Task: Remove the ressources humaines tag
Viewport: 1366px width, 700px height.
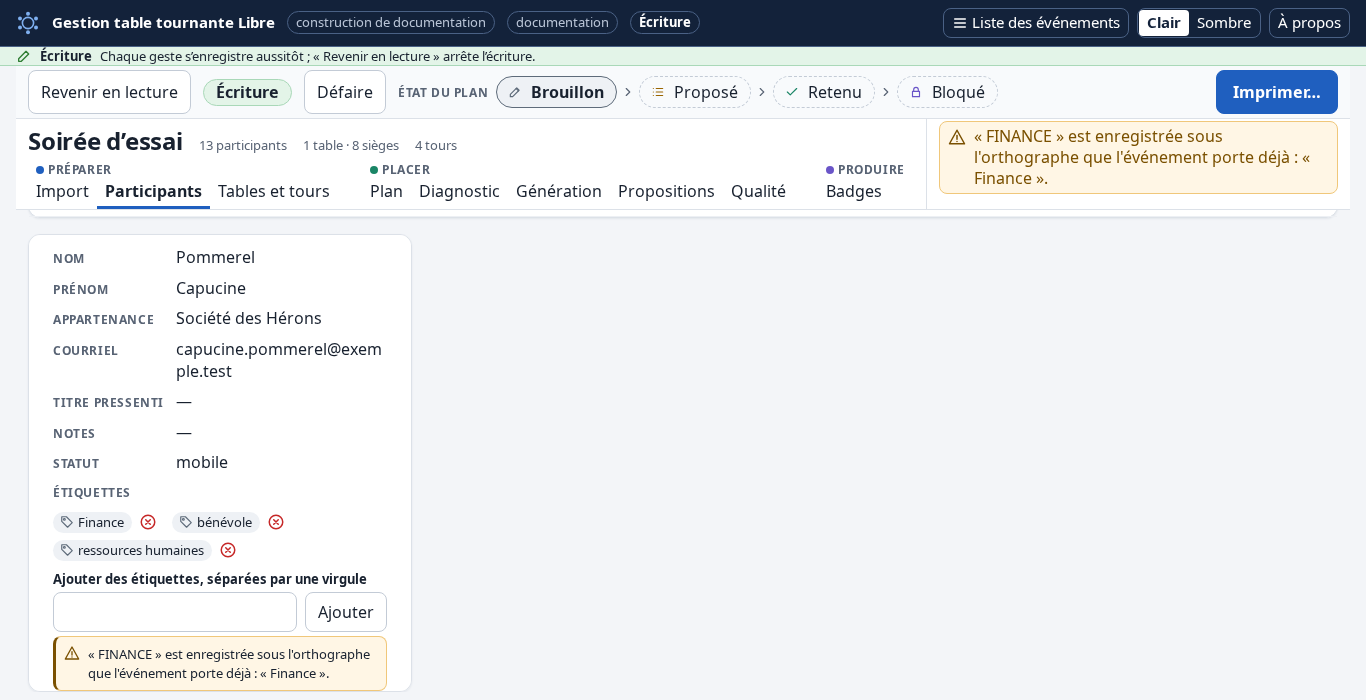Action: (228, 550)
